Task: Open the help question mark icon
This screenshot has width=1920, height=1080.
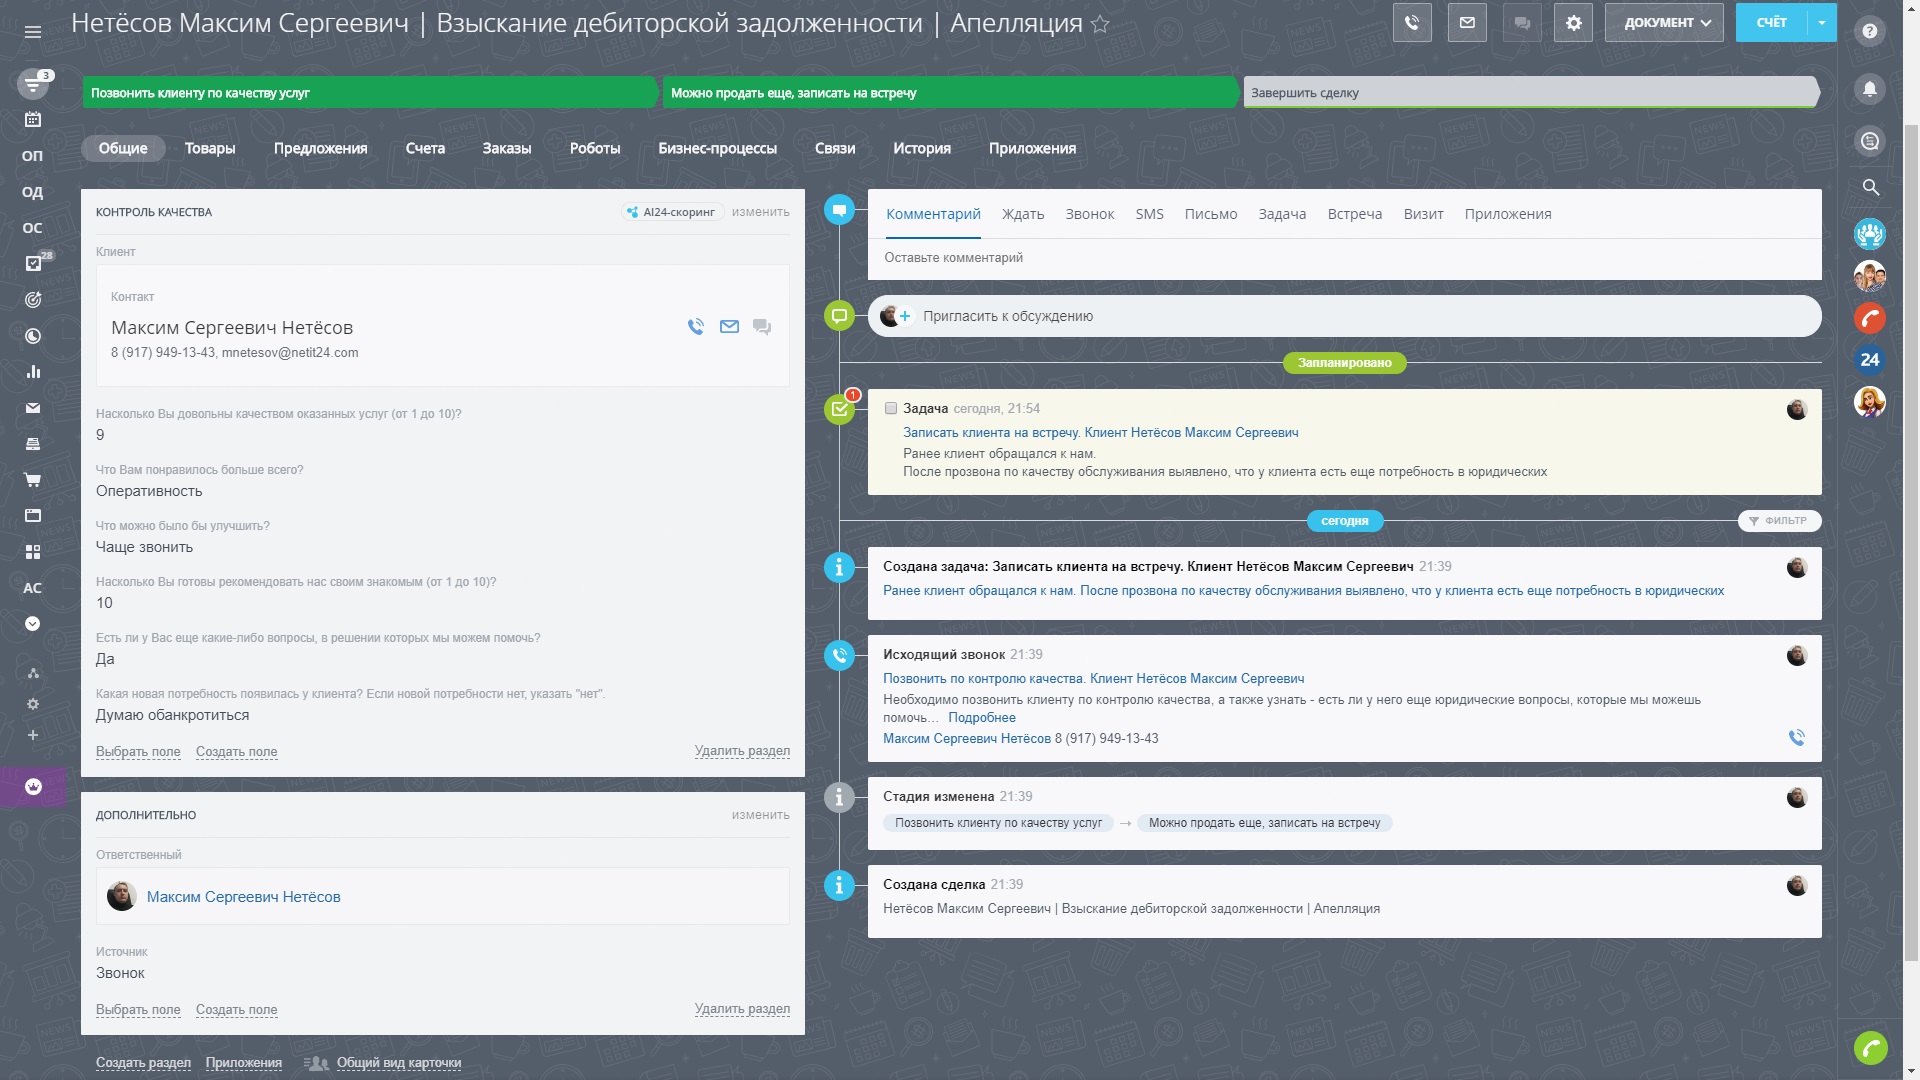Action: [1869, 31]
